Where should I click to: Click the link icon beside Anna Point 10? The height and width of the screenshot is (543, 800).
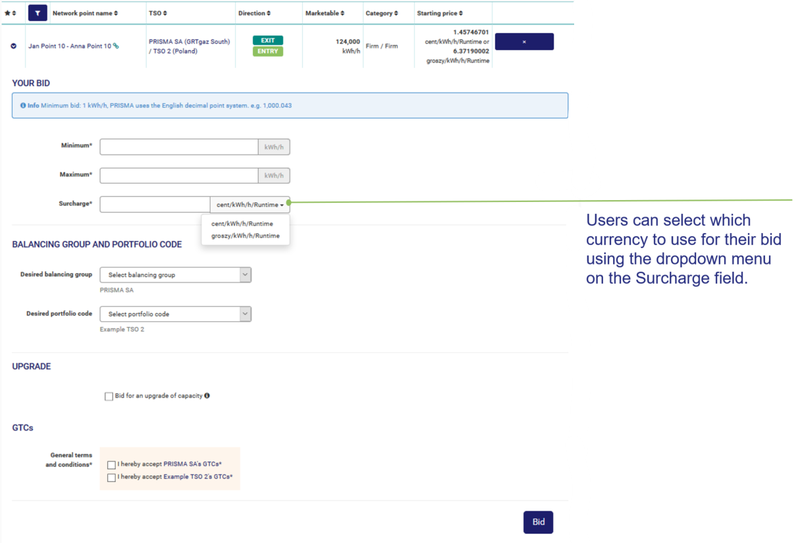[116, 46]
